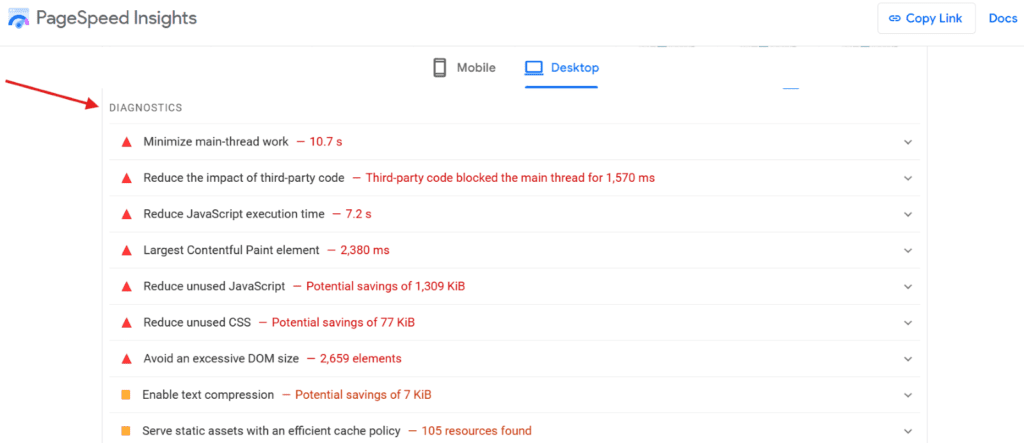Expand Reduce JavaScript execution time chevron

click(908, 214)
